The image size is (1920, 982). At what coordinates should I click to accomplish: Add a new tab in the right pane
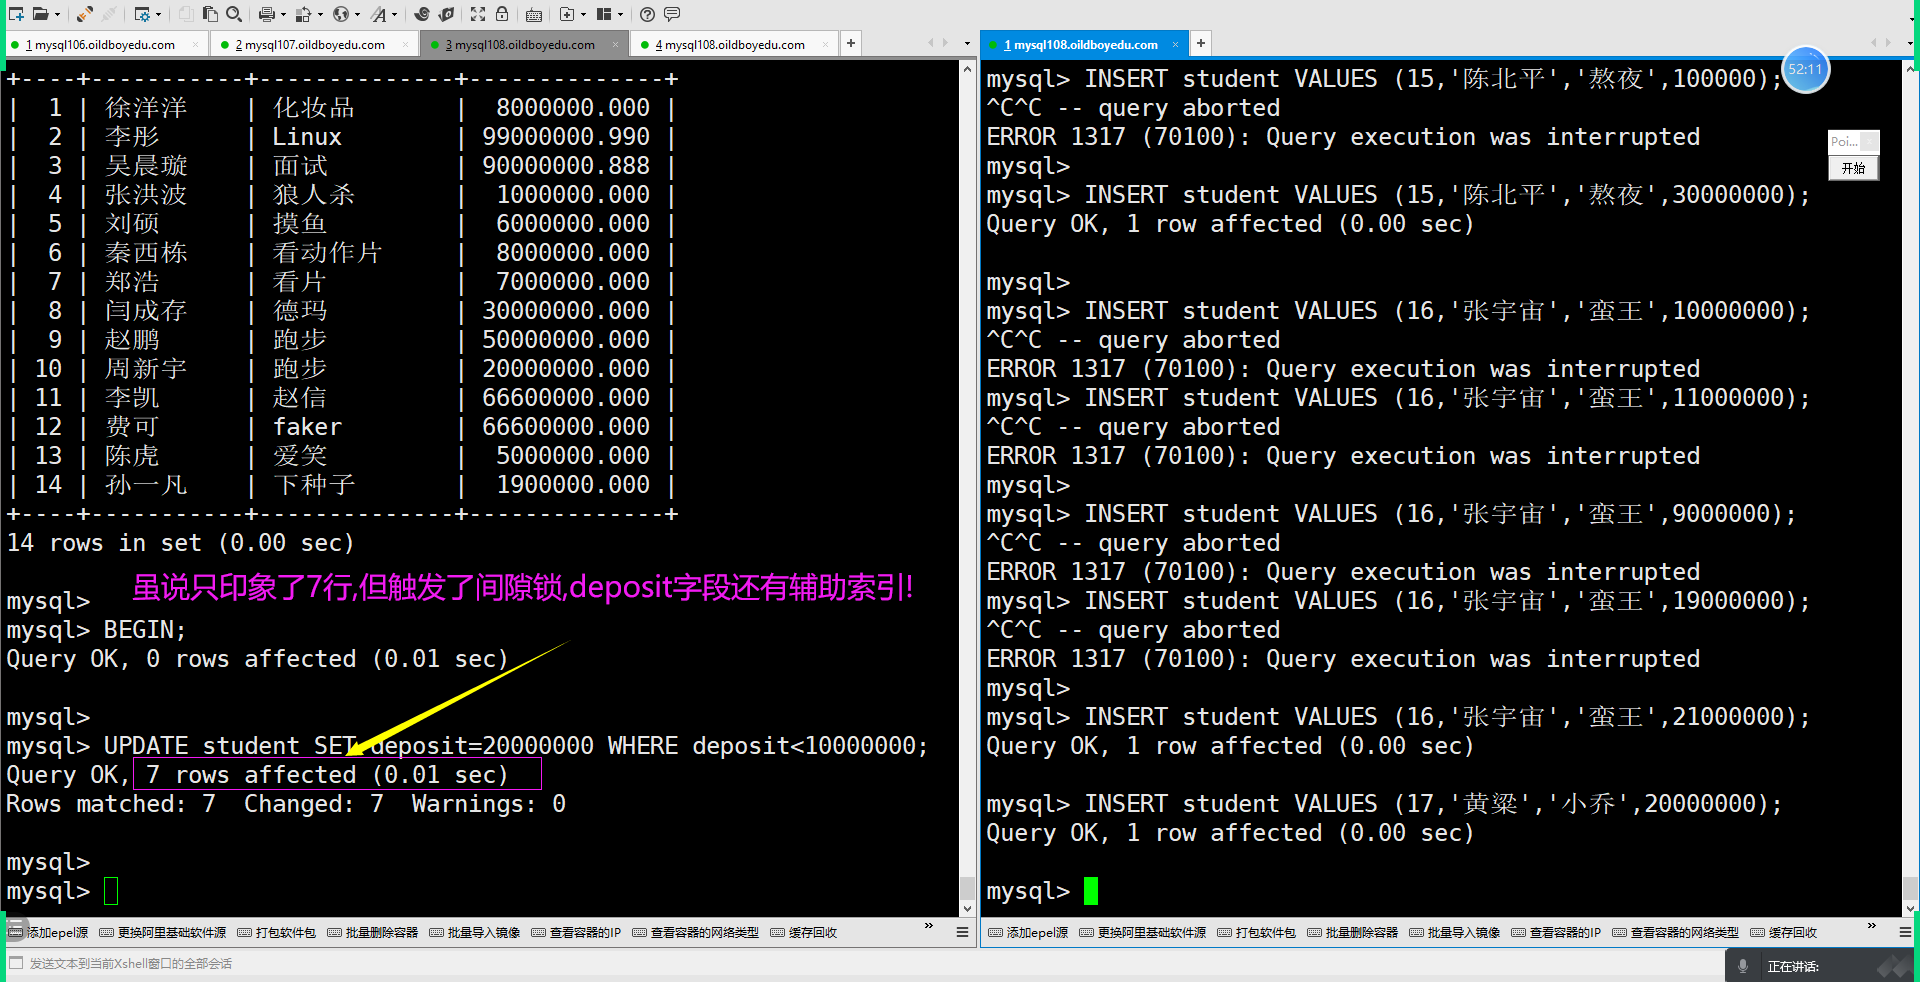pyautogui.click(x=1201, y=43)
